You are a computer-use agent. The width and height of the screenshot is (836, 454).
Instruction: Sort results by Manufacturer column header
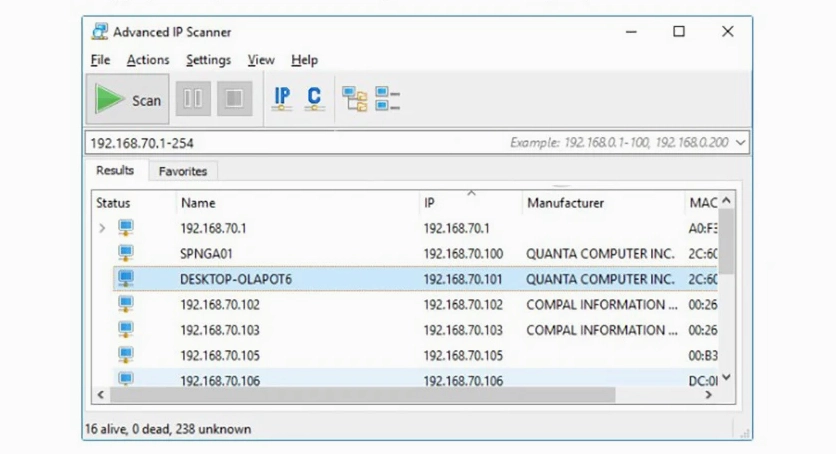point(565,203)
